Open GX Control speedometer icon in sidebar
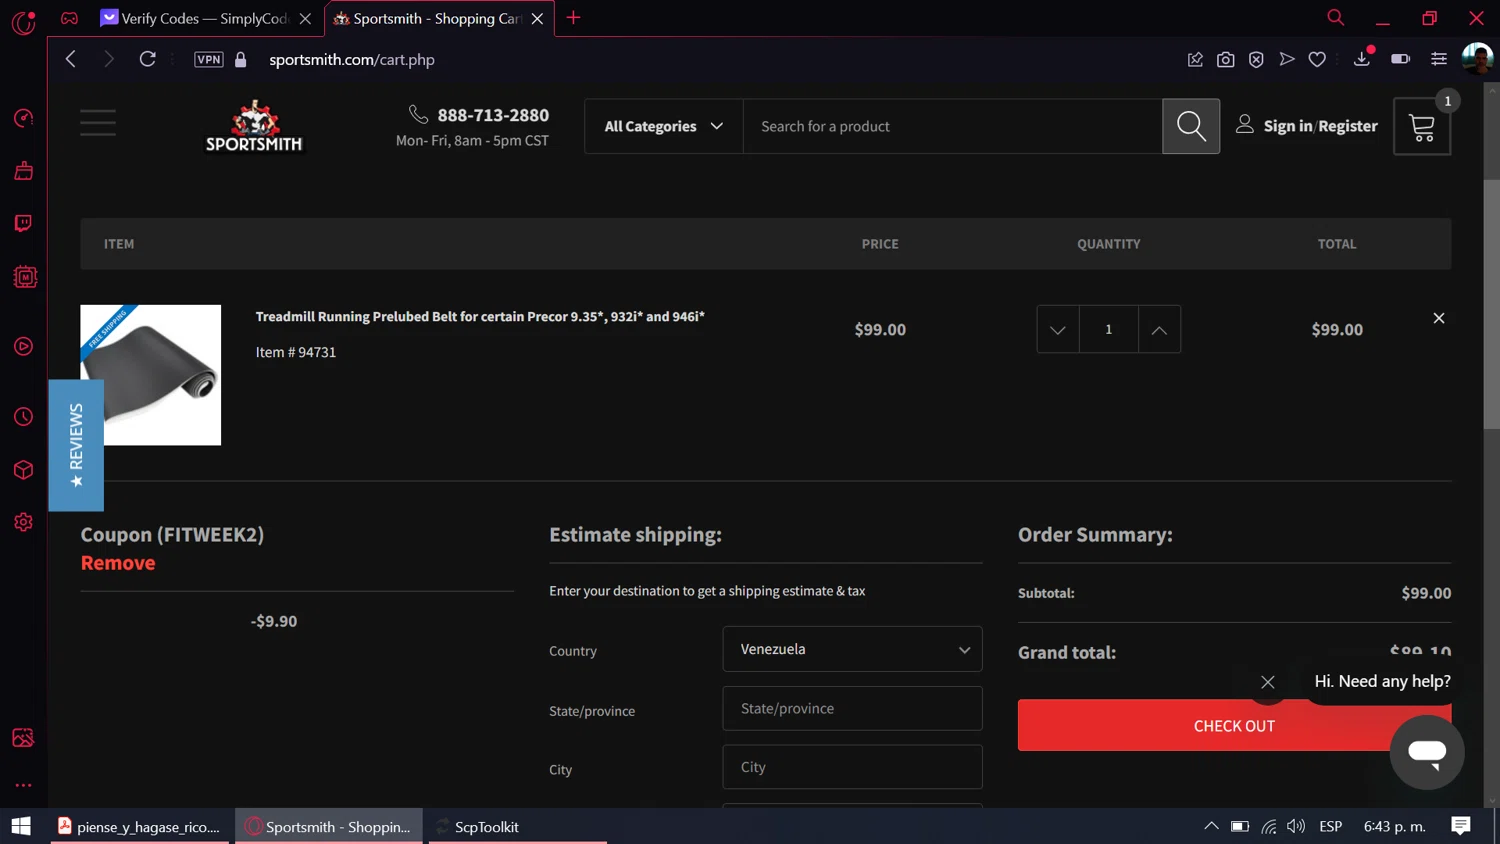Screen dimensions: 1500x844 click(x=24, y=118)
